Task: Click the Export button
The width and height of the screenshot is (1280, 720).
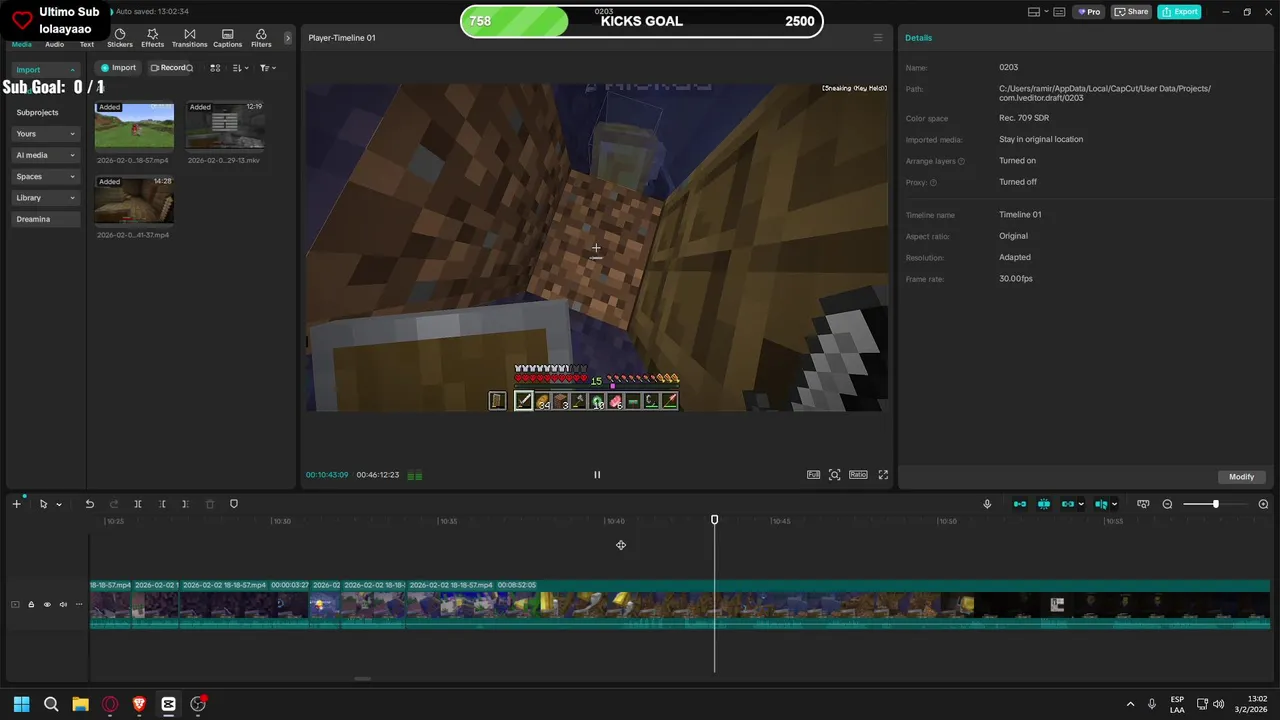Action: pyautogui.click(x=1179, y=12)
